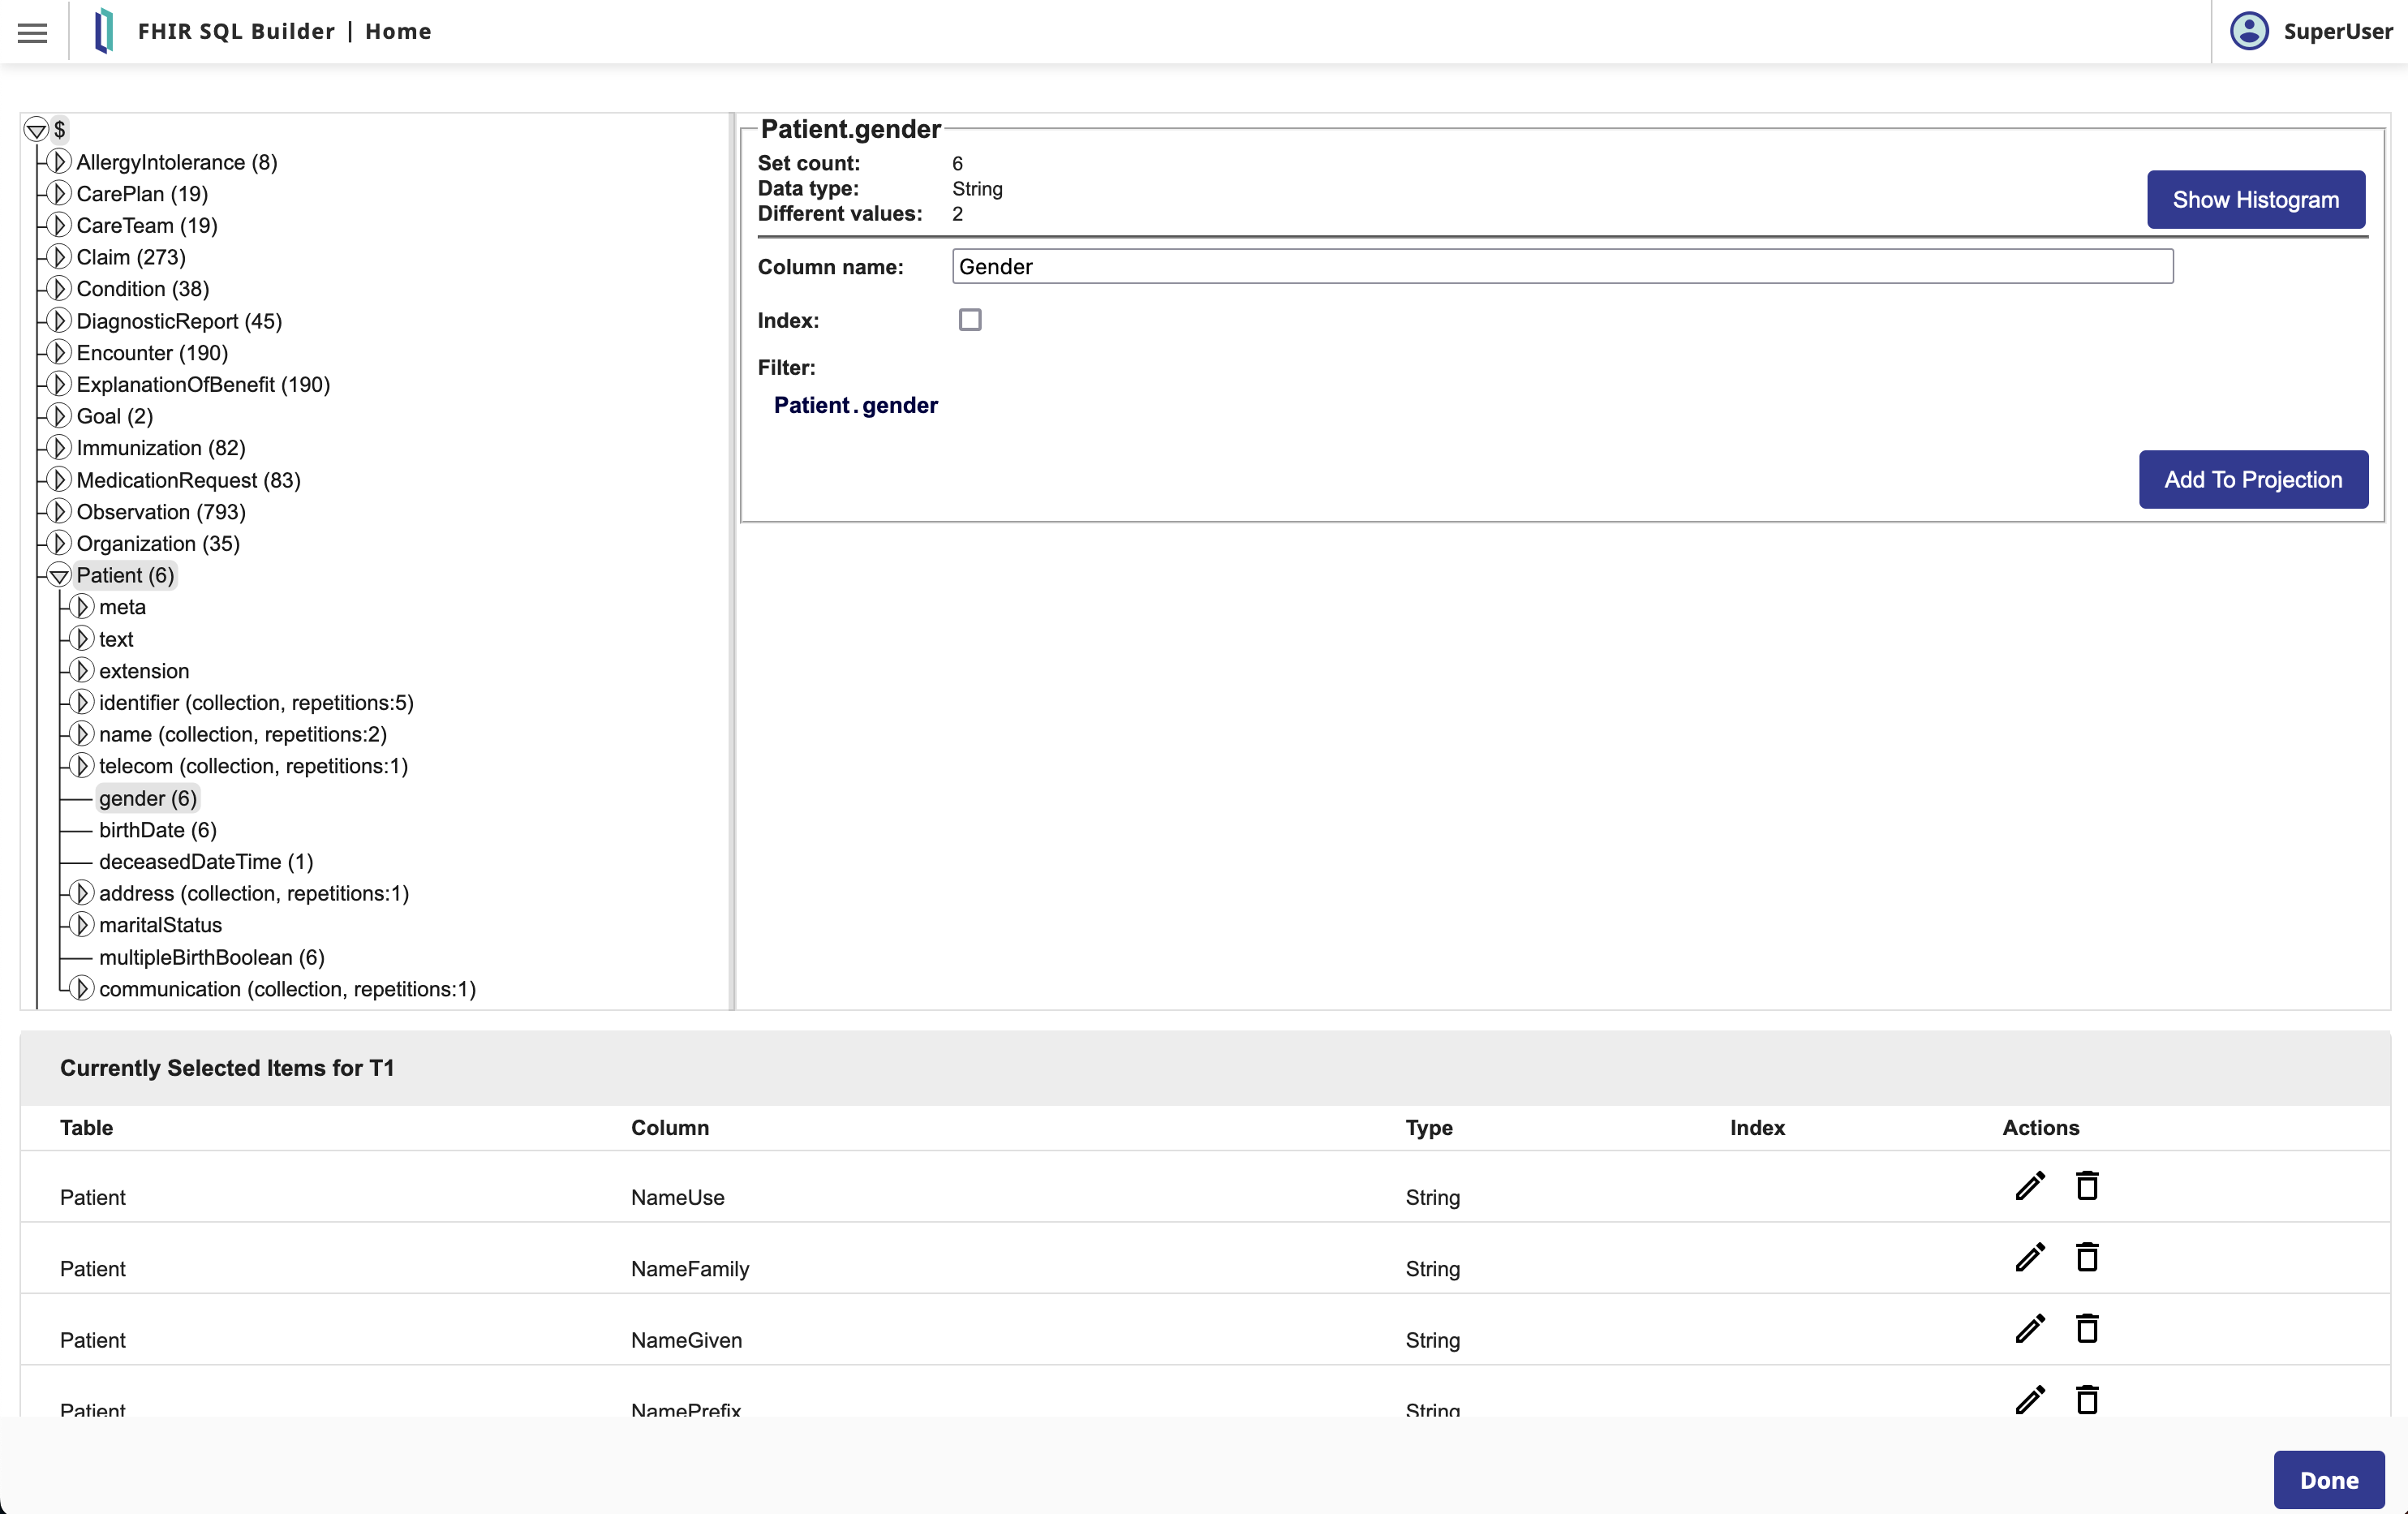
Task: Delete the NameFamily row from projection
Action: 2086,1257
